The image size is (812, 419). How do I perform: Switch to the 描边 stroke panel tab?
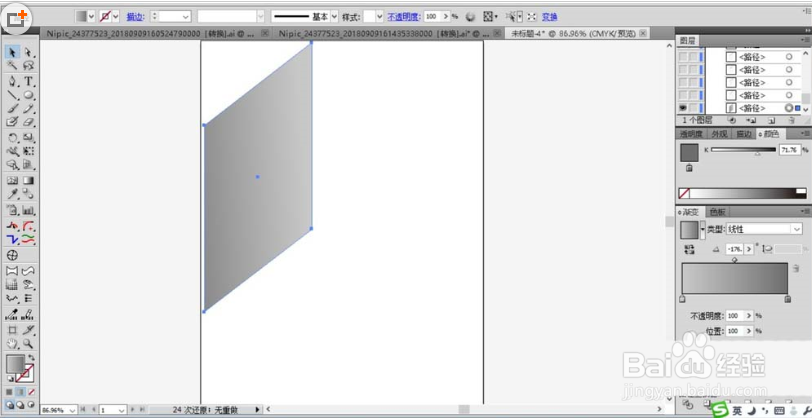click(x=744, y=134)
